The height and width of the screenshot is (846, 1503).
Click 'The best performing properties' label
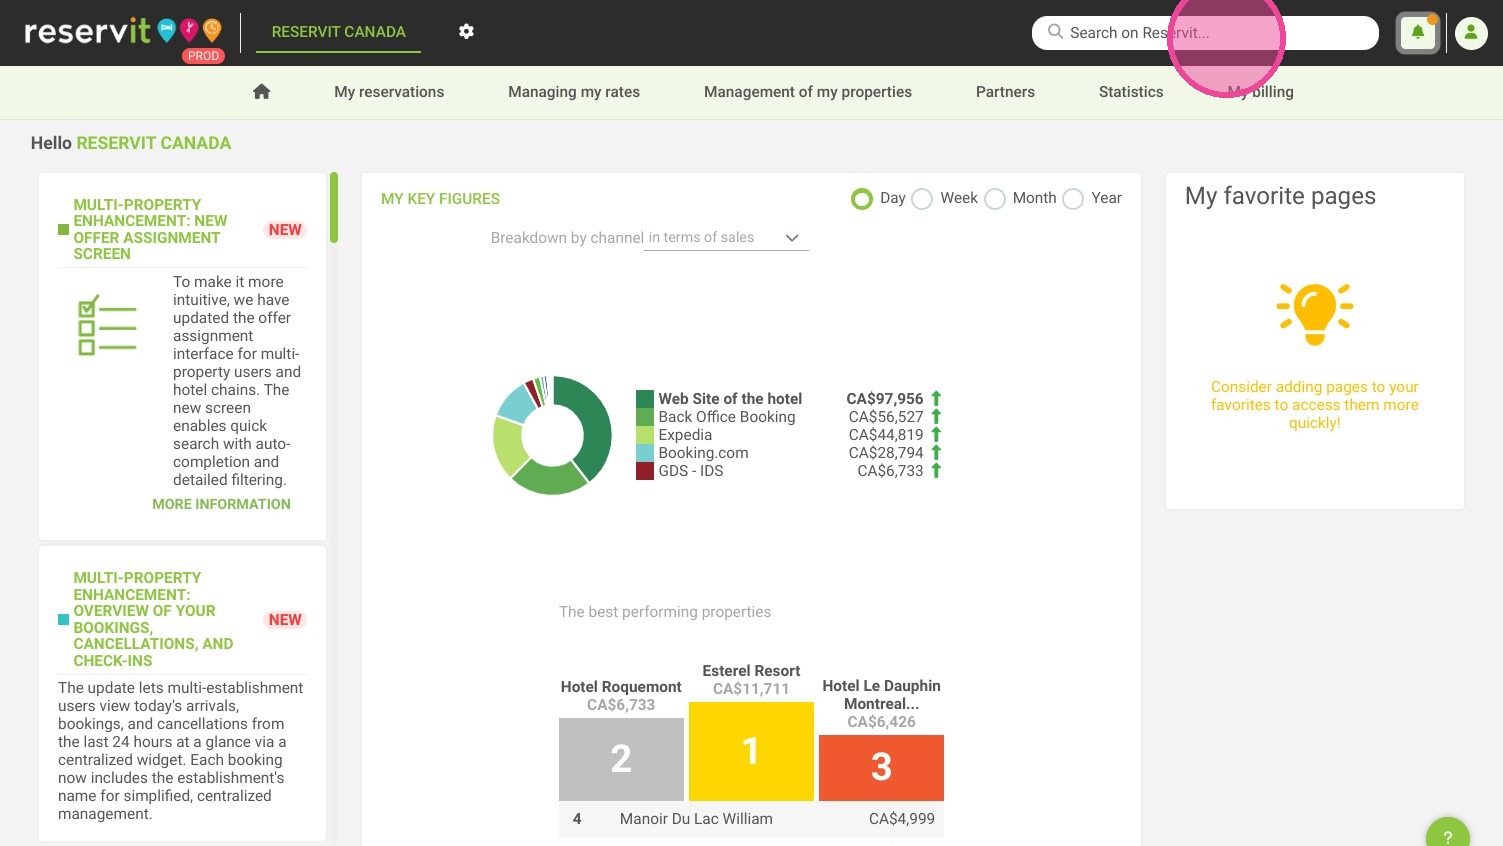coord(665,612)
